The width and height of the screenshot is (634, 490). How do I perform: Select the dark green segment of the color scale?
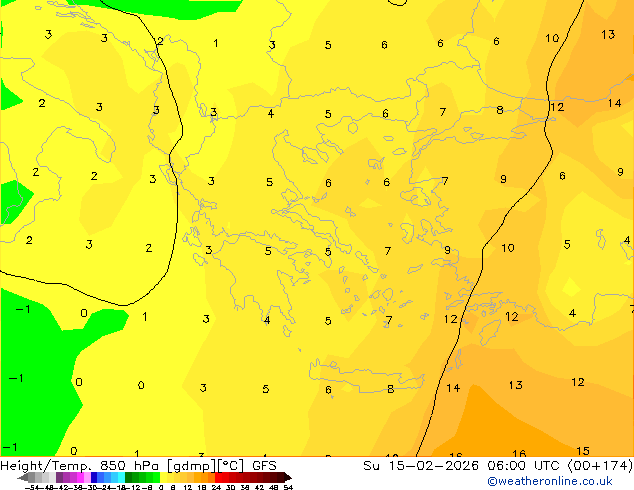point(129,477)
